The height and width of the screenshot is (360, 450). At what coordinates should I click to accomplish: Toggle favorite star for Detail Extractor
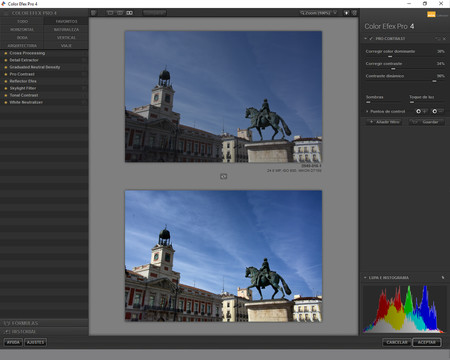[6, 60]
